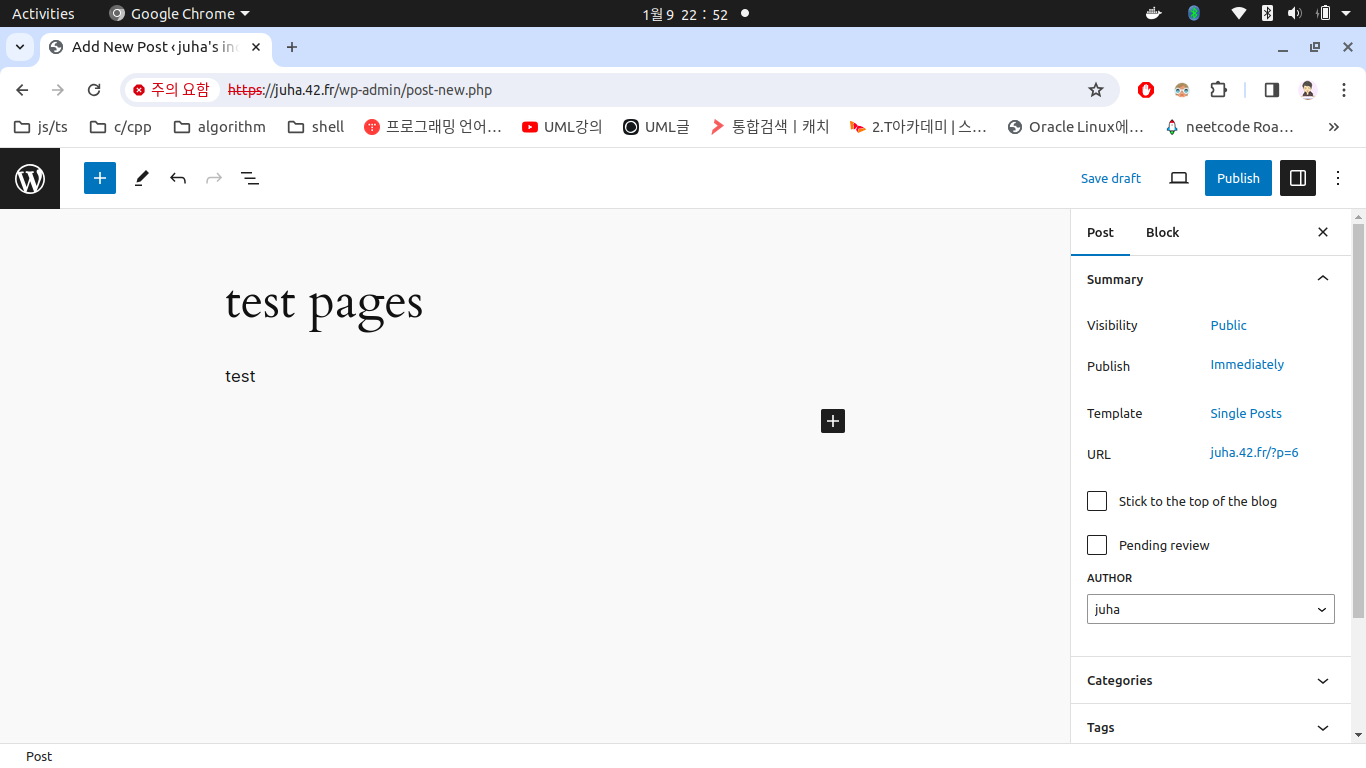Click the Docker whale tray icon
The image size is (1366, 768).
tap(1153, 14)
